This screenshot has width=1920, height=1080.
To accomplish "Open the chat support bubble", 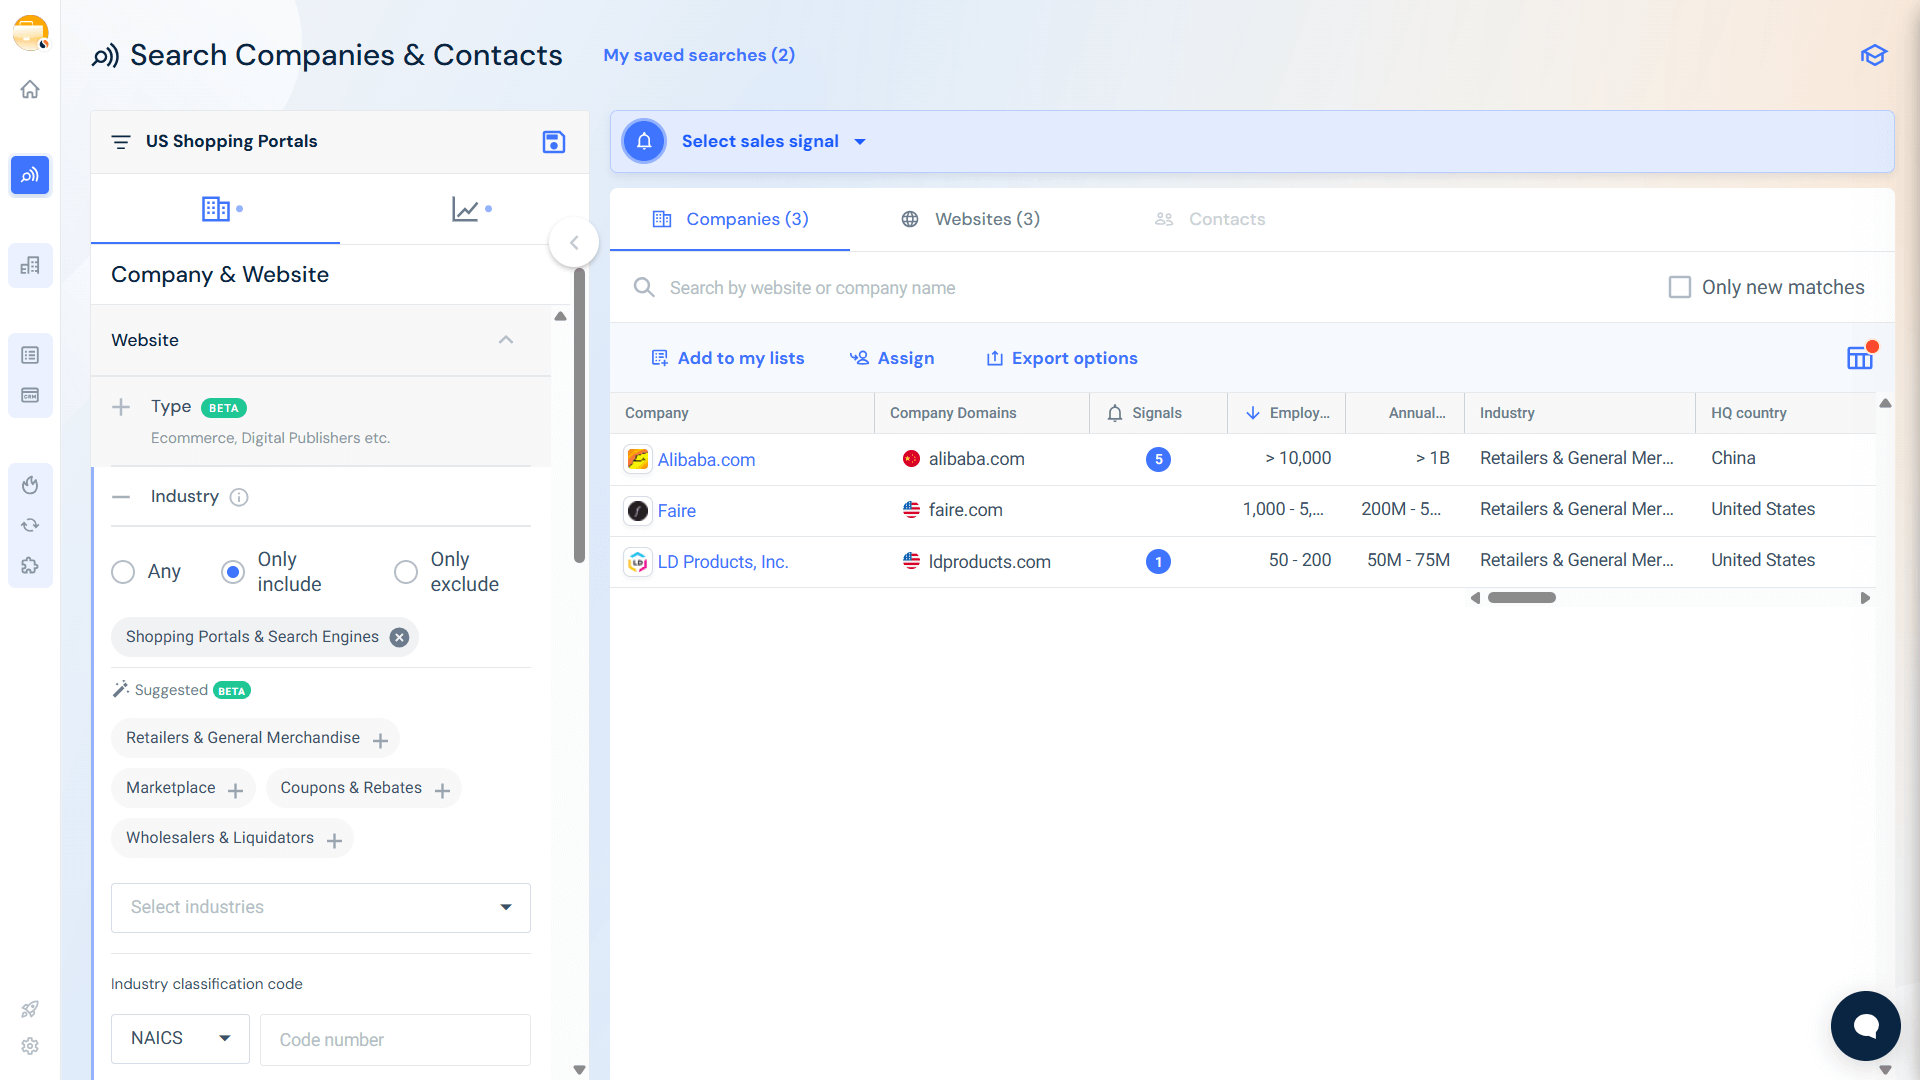I will pos(1865,1025).
